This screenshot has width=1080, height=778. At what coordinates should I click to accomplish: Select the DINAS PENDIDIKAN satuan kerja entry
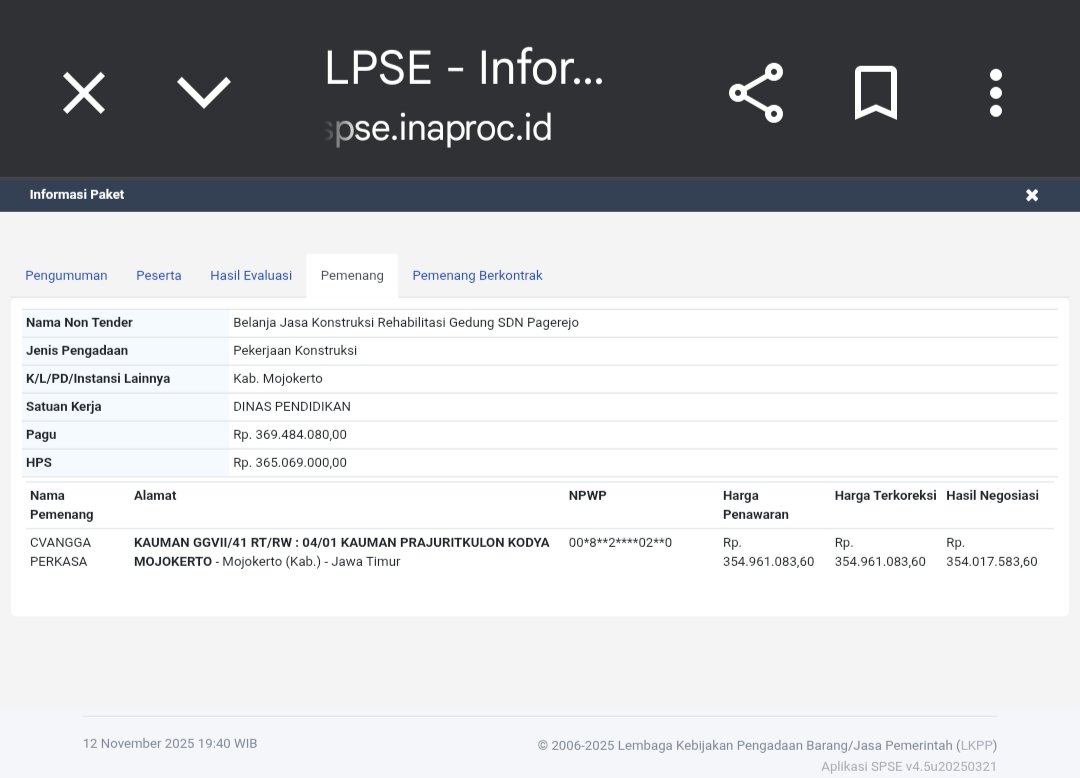pos(292,406)
